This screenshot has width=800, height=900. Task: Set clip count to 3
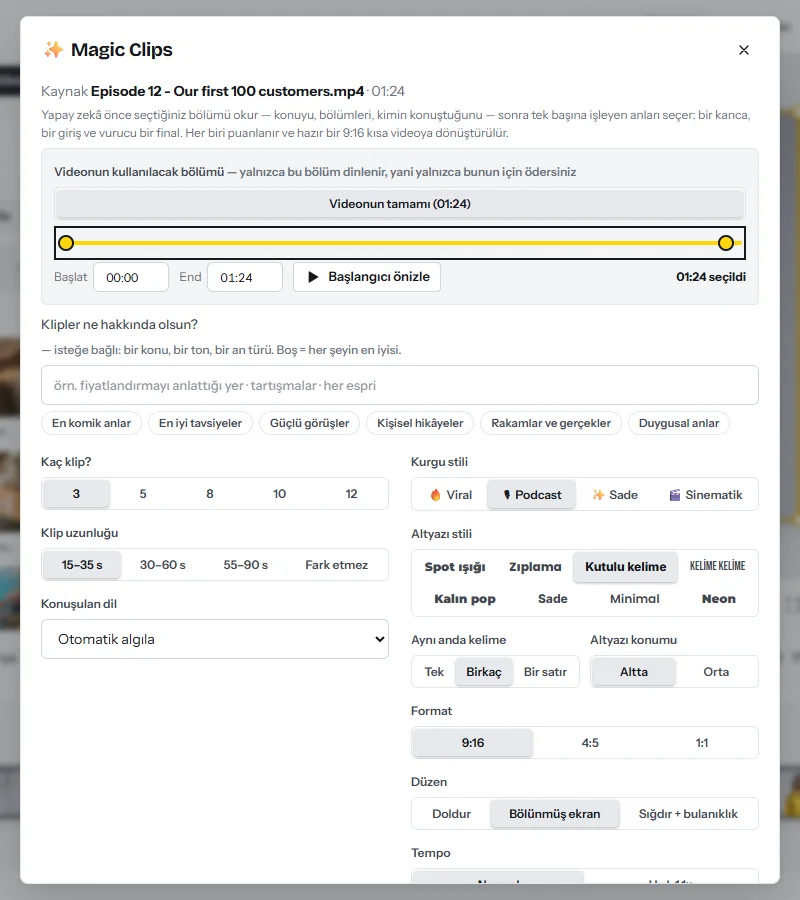76,494
